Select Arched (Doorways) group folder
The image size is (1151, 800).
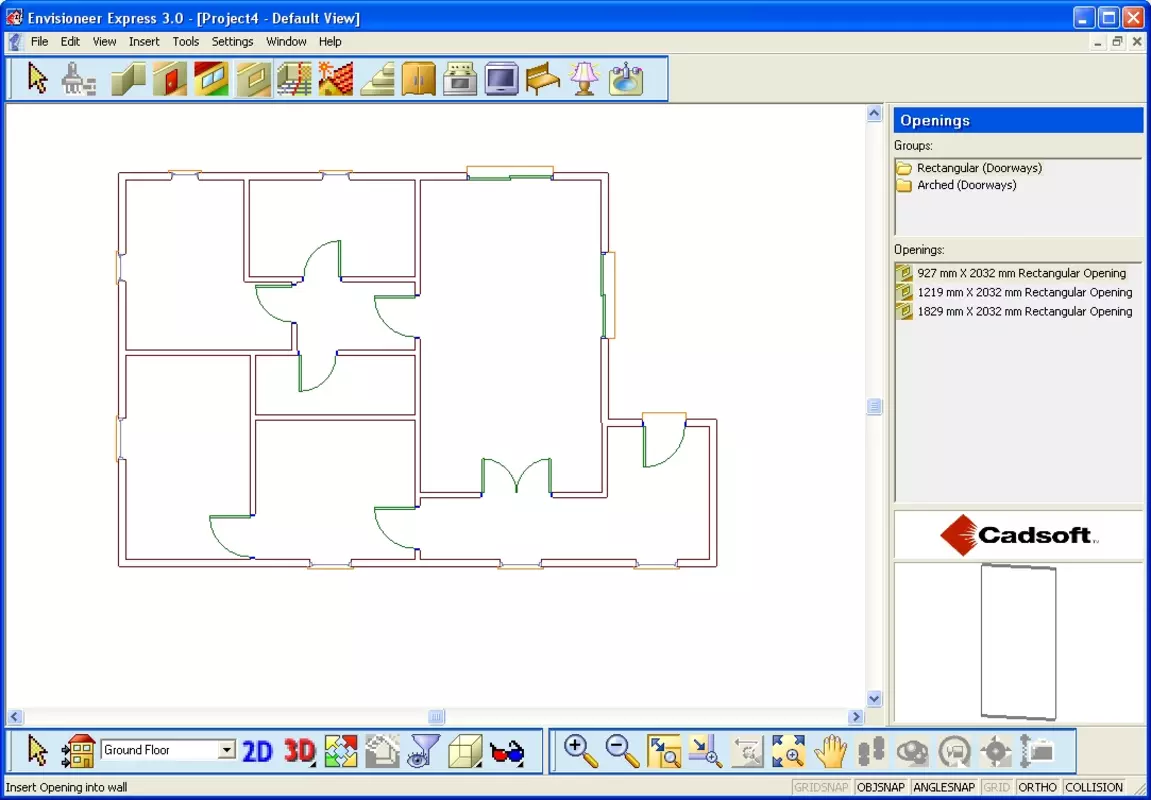[x=956, y=185]
